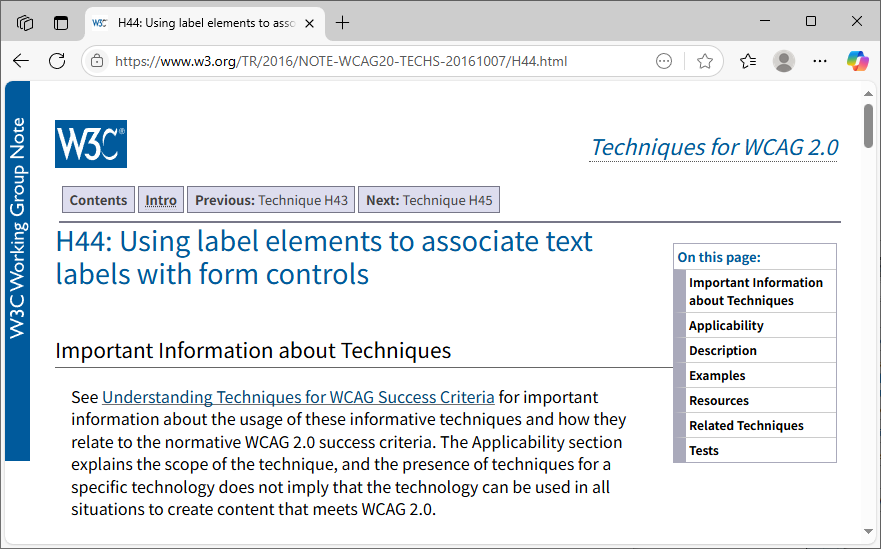Go to Contents button

(x=98, y=200)
